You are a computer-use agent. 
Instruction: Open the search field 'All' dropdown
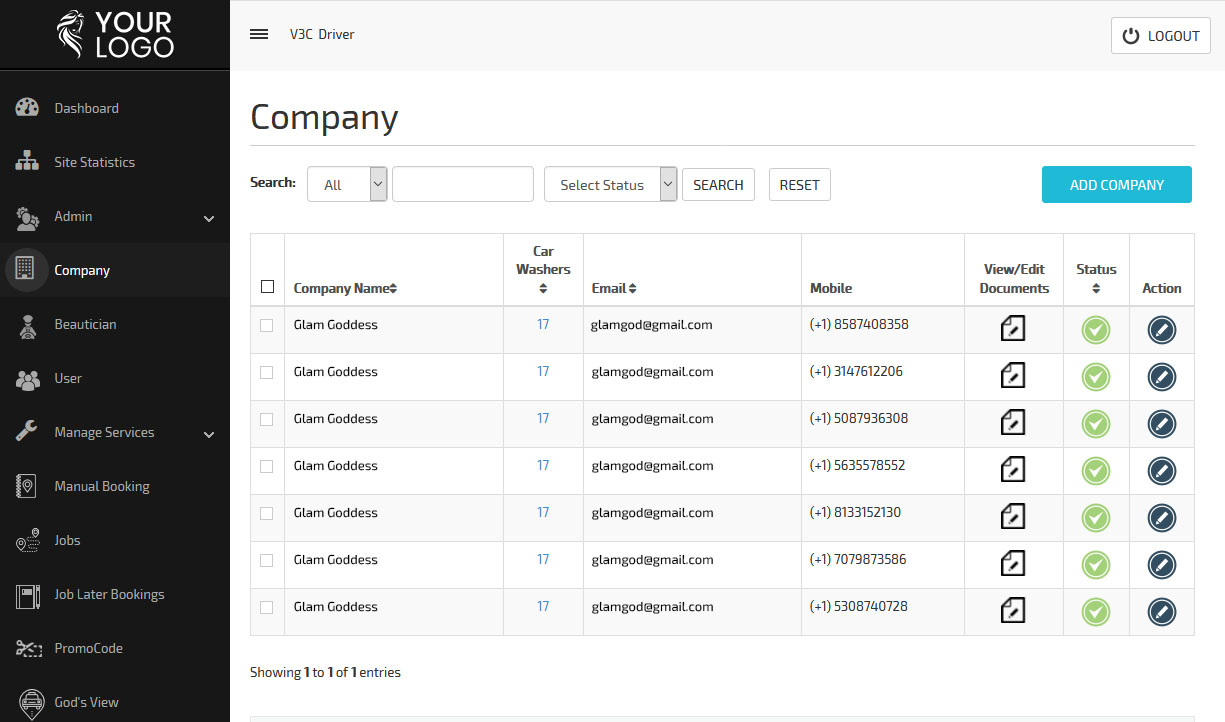347,184
